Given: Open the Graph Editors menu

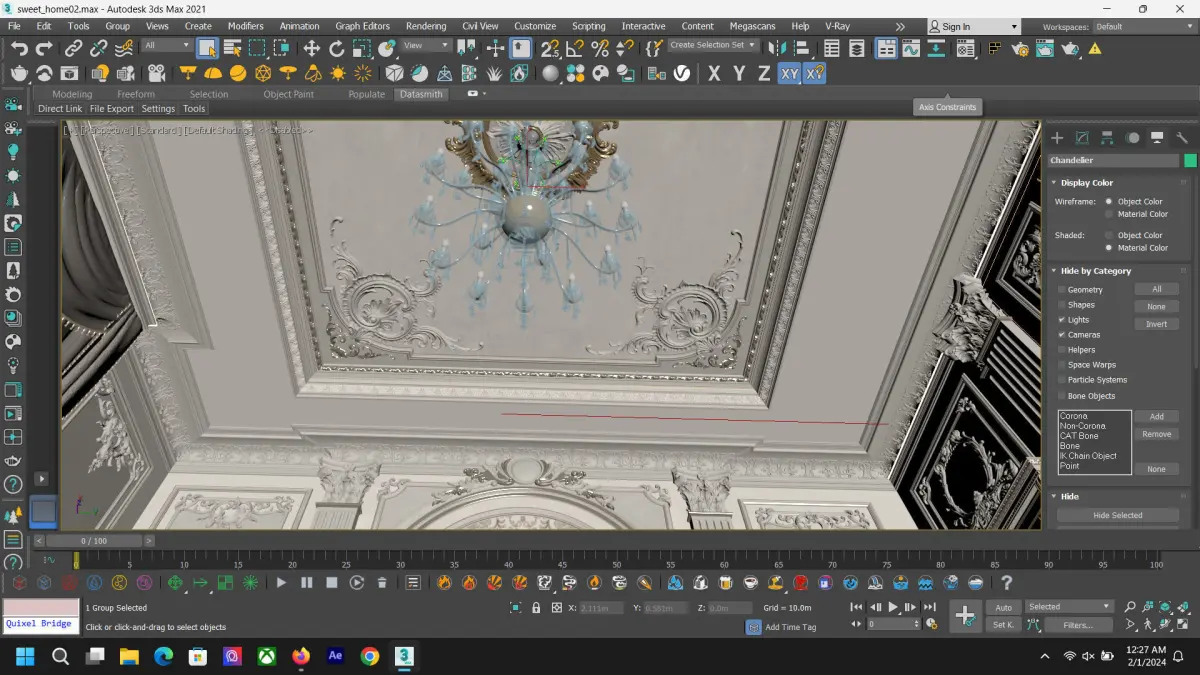Looking at the screenshot, I should pyautogui.click(x=362, y=26).
